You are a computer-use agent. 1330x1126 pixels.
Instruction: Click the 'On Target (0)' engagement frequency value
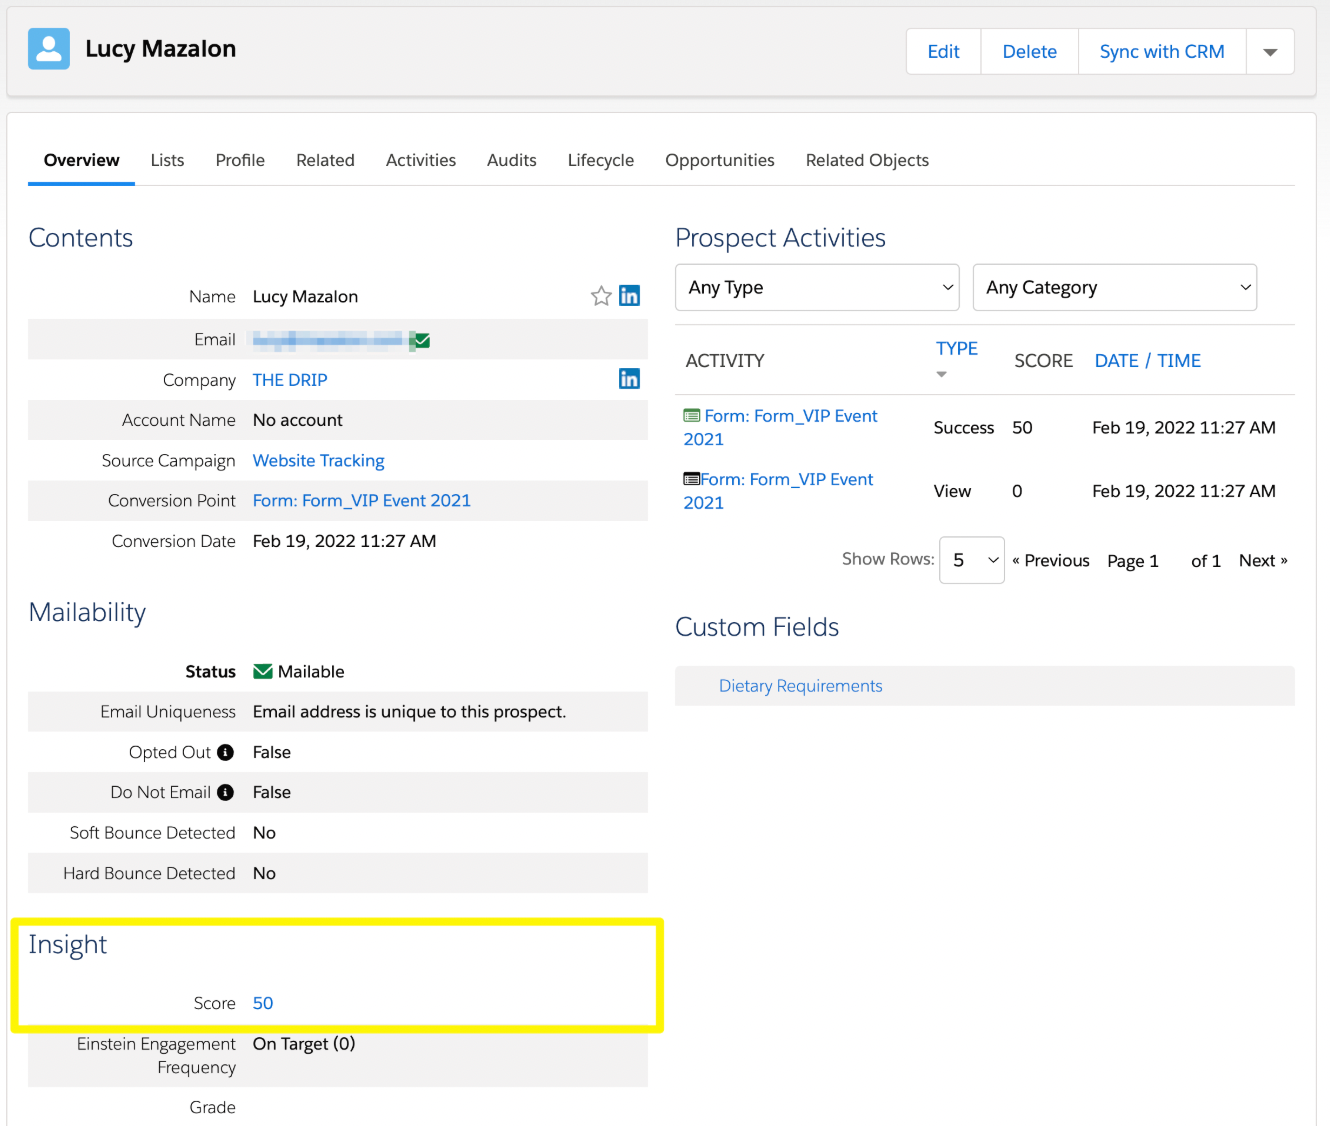(304, 1044)
